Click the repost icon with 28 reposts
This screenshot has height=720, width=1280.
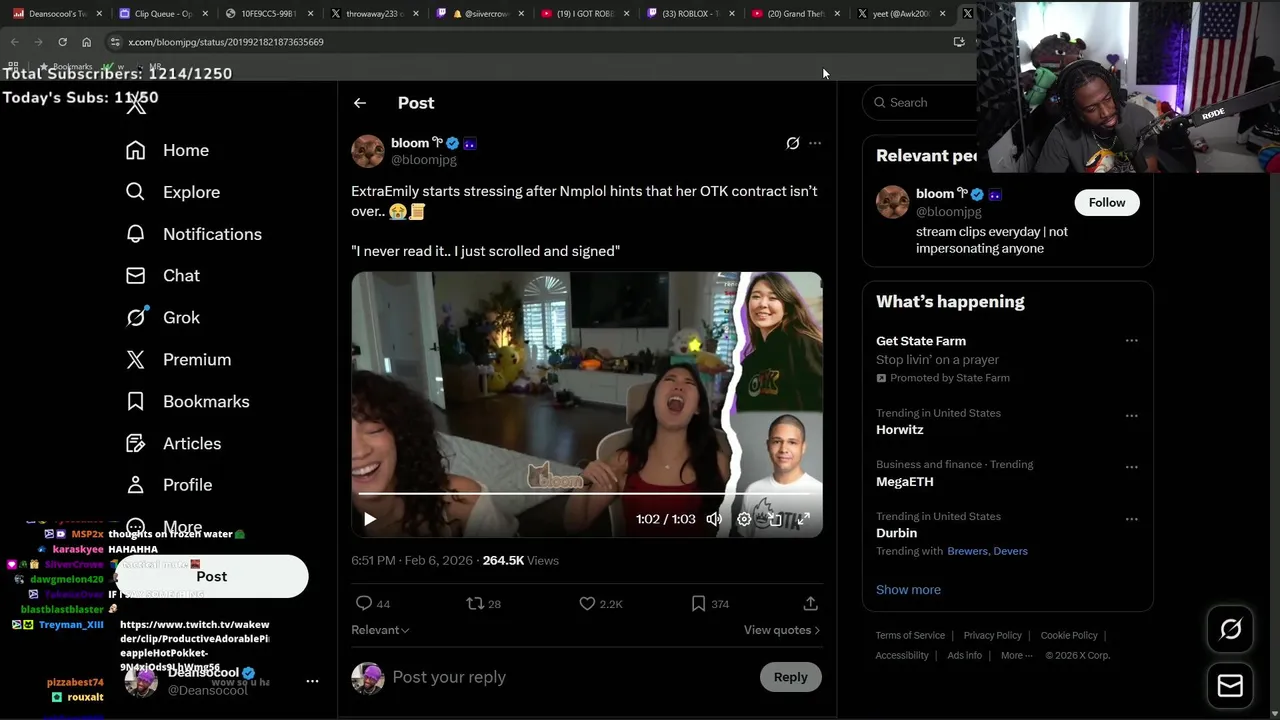point(475,603)
